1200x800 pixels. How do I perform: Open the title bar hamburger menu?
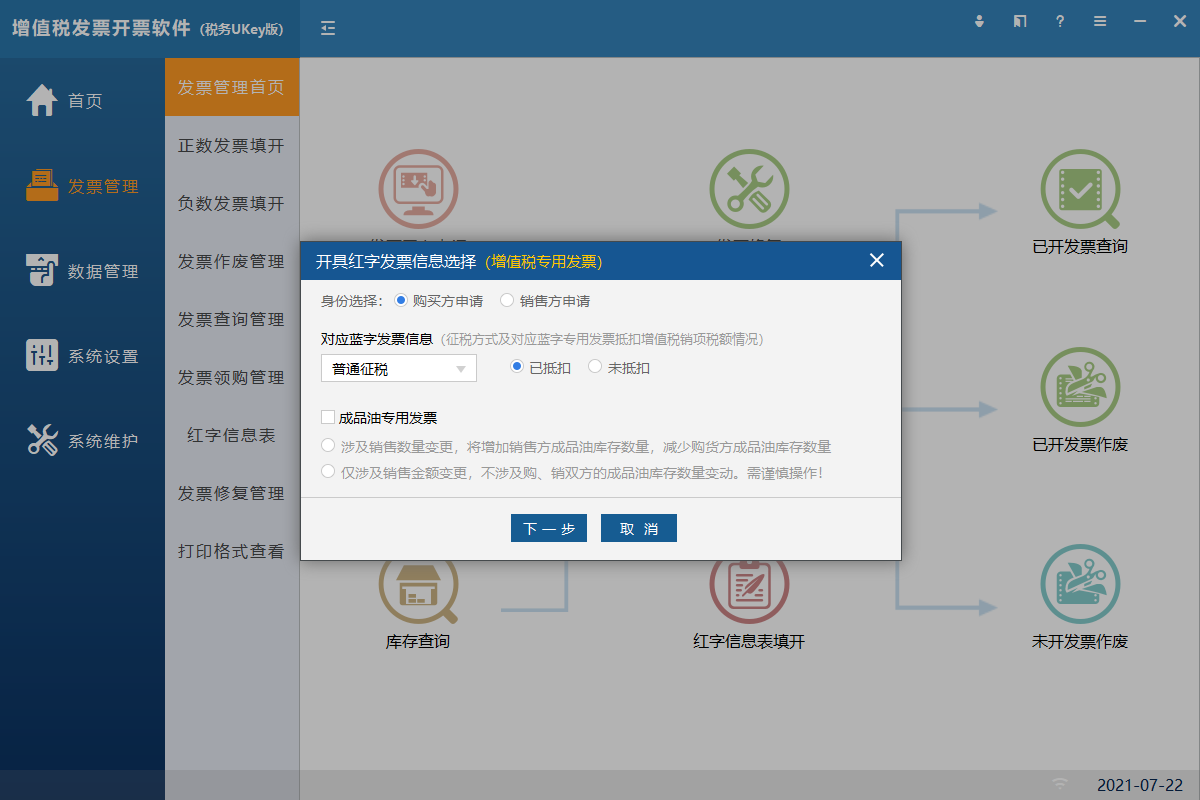(x=1100, y=21)
